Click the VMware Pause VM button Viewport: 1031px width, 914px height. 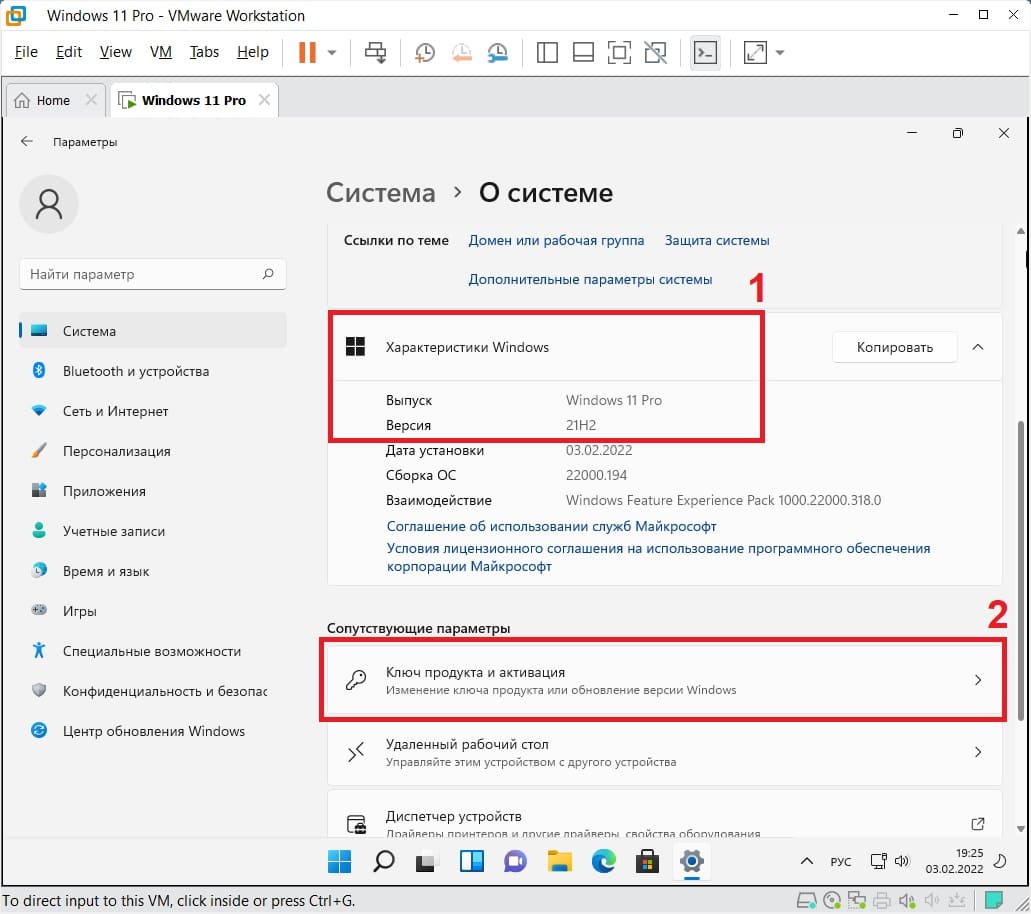[307, 52]
